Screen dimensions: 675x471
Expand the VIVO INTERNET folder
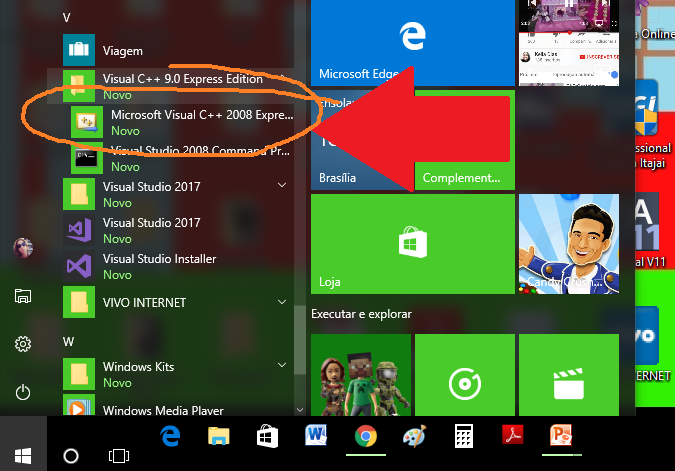point(283,302)
